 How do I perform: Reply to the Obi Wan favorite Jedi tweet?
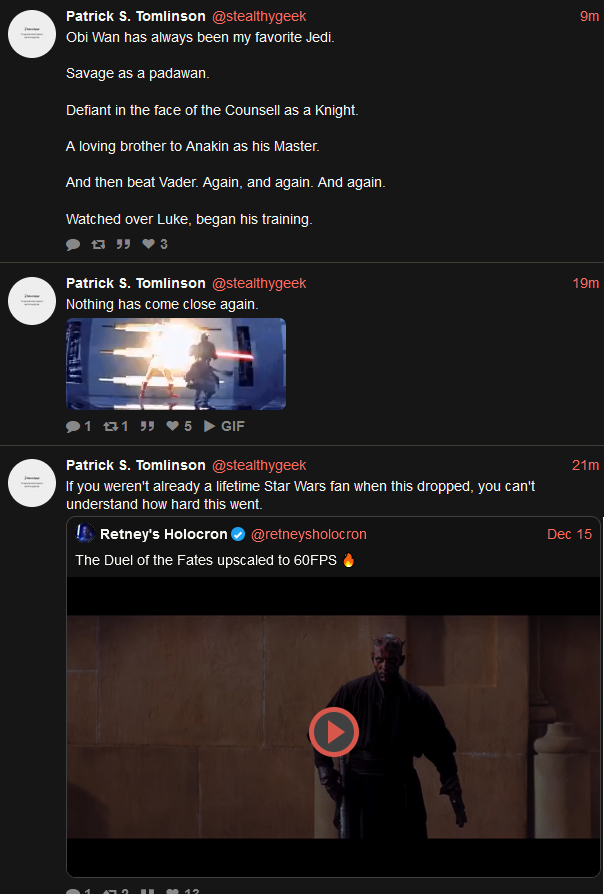[73, 245]
